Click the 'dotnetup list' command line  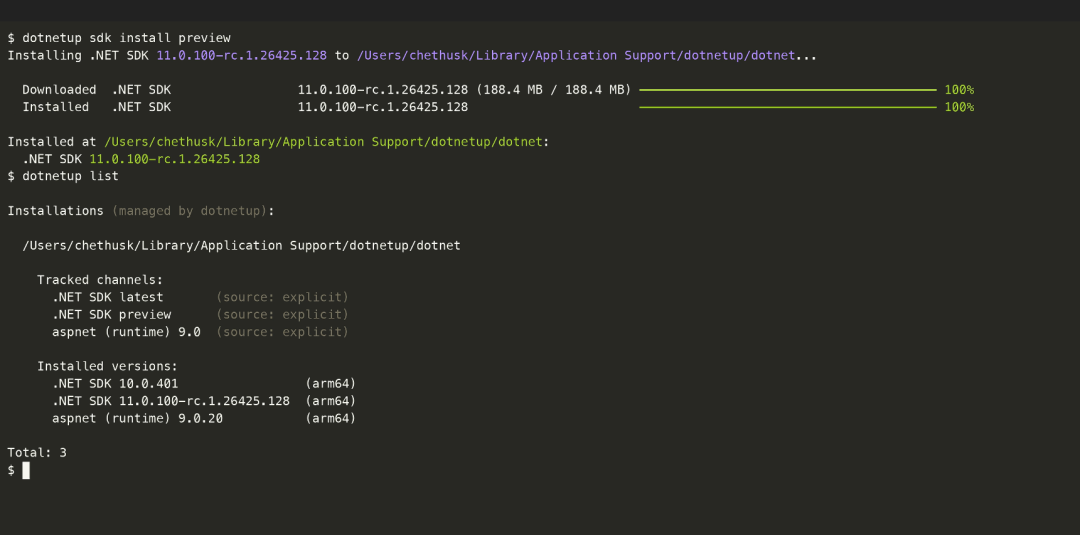(70, 176)
